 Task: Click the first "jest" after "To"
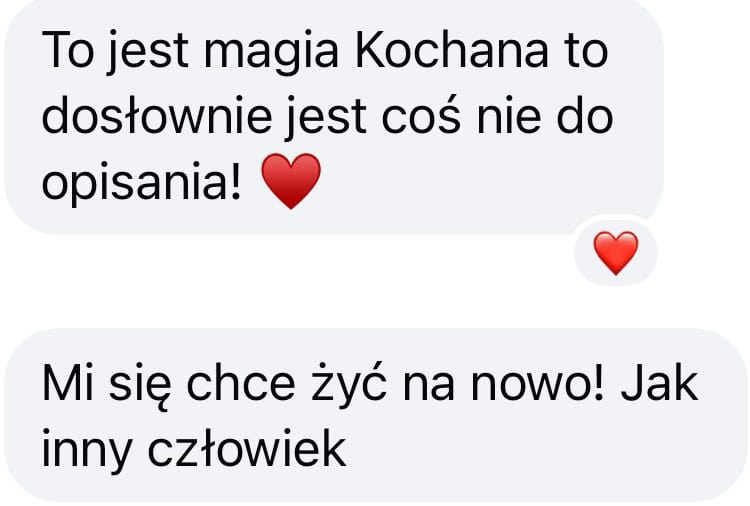tap(147, 53)
